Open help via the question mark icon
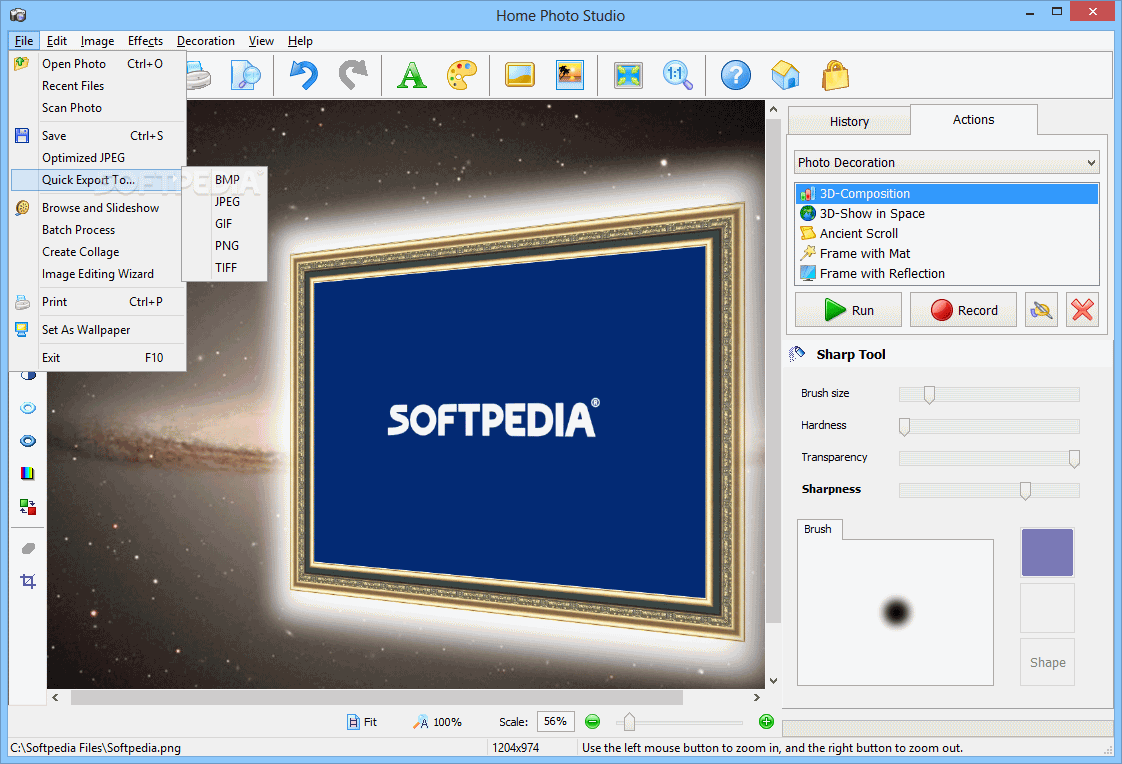Screen dimensions: 1122x764 [736, 75]
